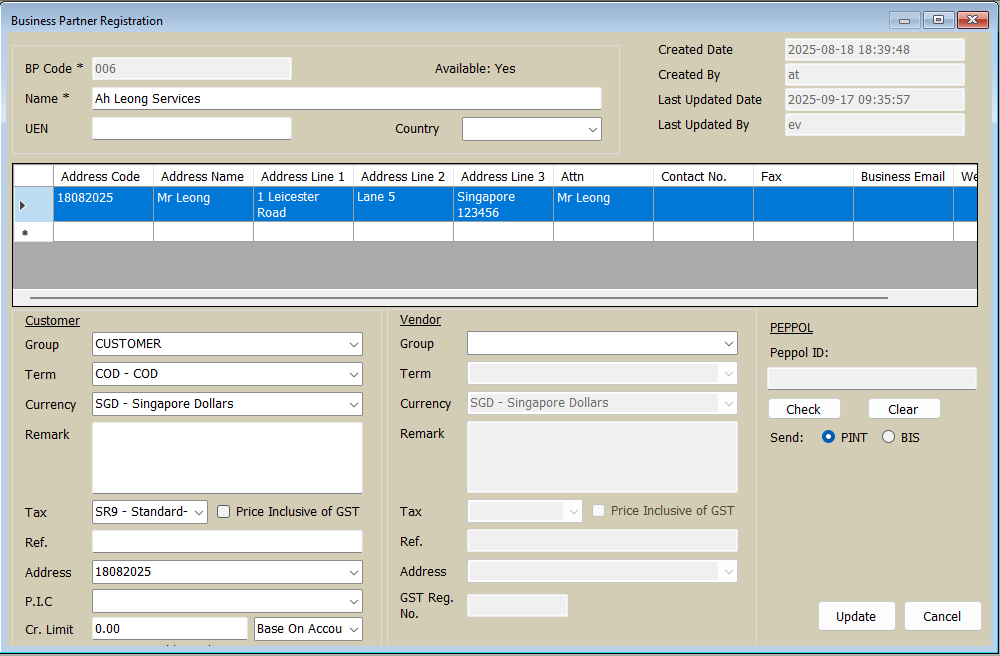Click the new row asterisk marker

pyautogui.click(x=24, y=233)
